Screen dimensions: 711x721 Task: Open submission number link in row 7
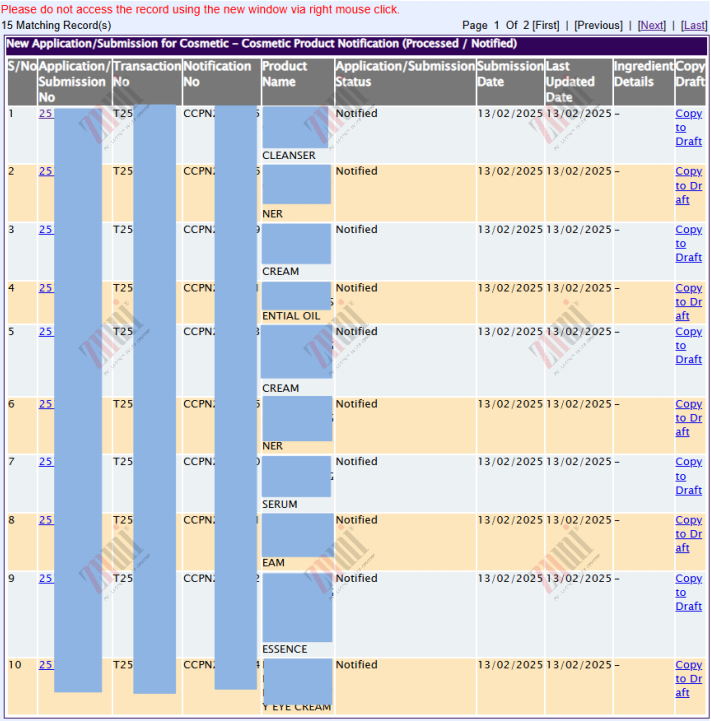[46, 462]
